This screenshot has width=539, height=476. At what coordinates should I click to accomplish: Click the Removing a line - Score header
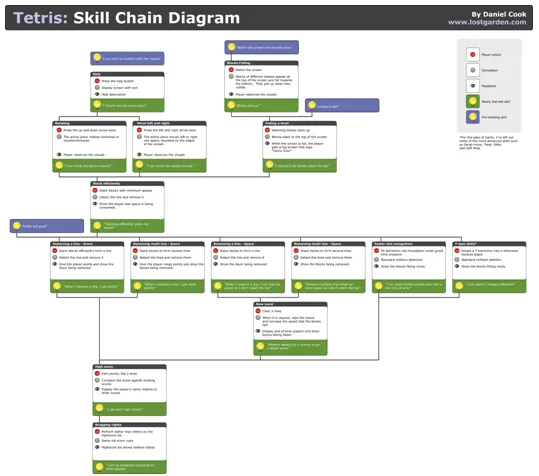click(87, 244)
